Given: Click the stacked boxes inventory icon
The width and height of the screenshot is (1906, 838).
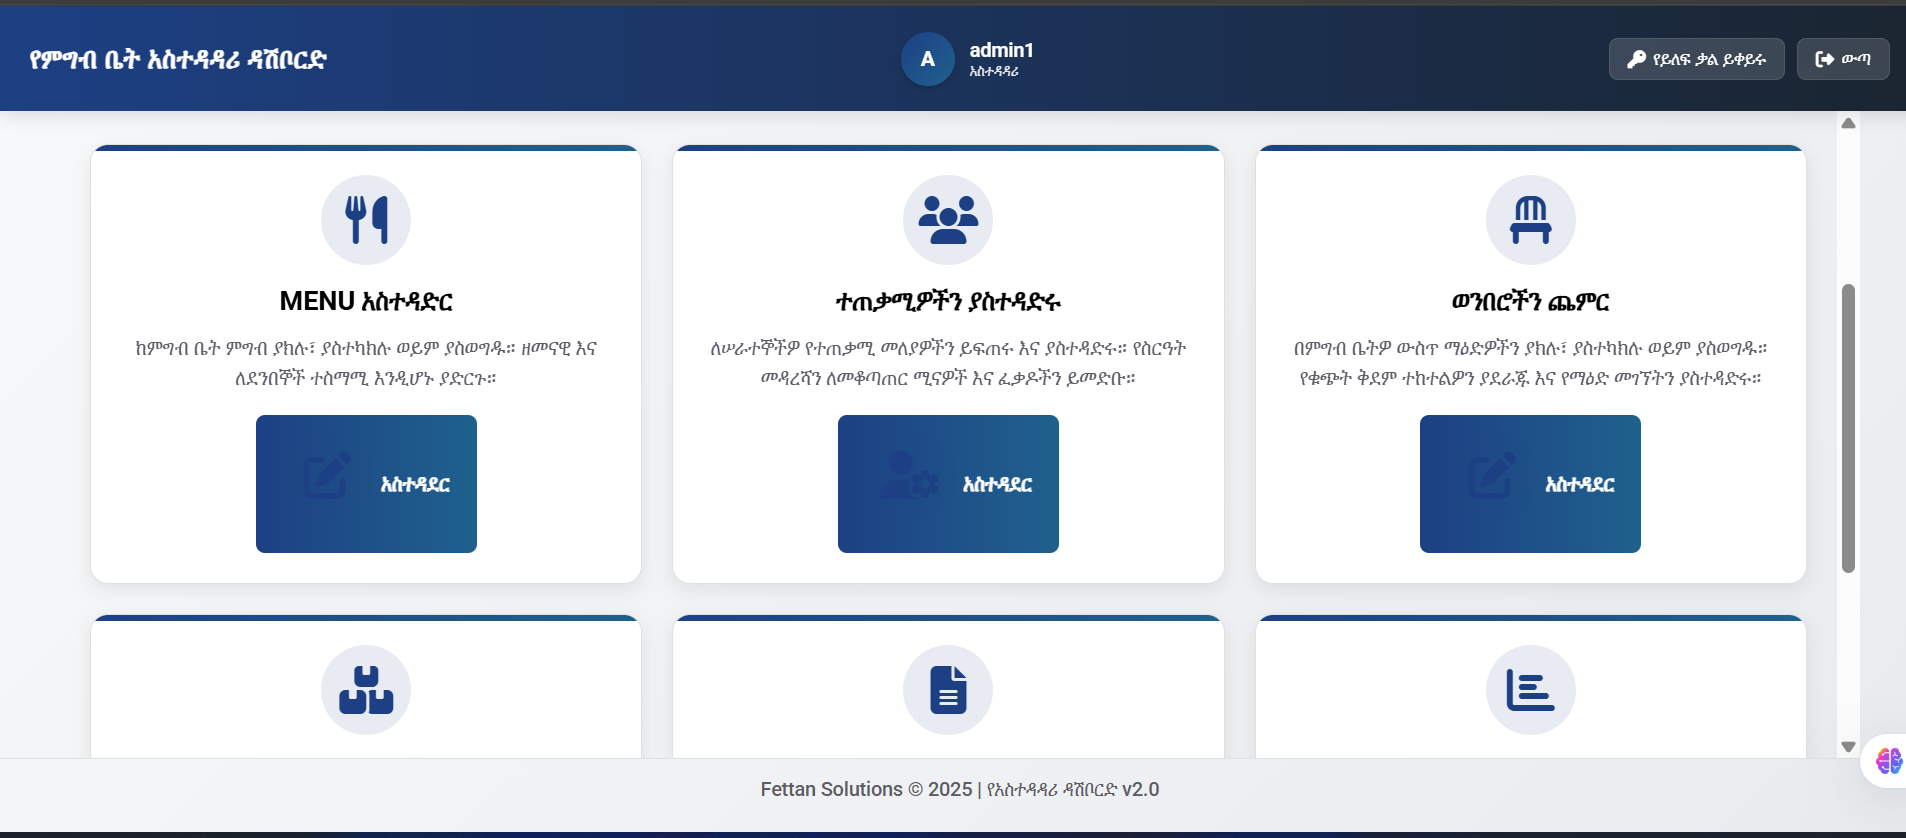Looking at the screenshot, I should tap(366, 690).
